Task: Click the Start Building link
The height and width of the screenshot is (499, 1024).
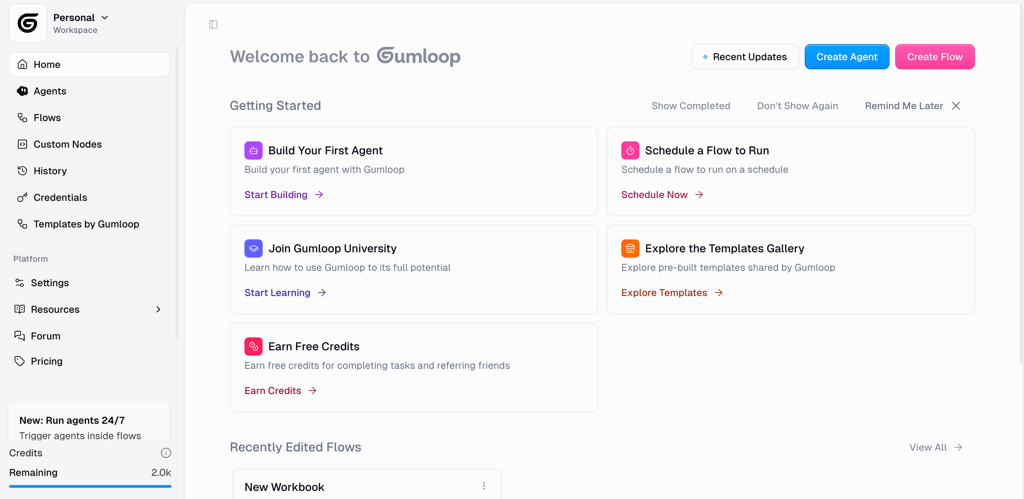Action: (284, 195)
